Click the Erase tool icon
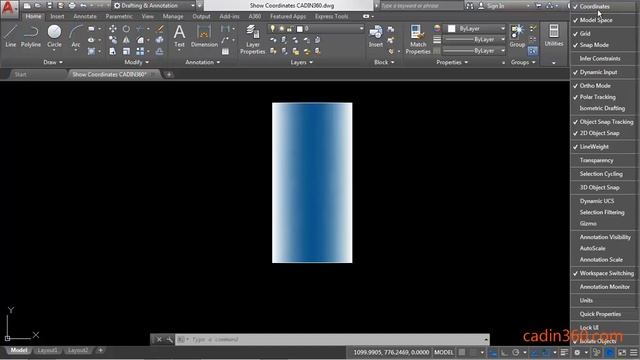Screen dimensions: 640x360 coord(160,29)
